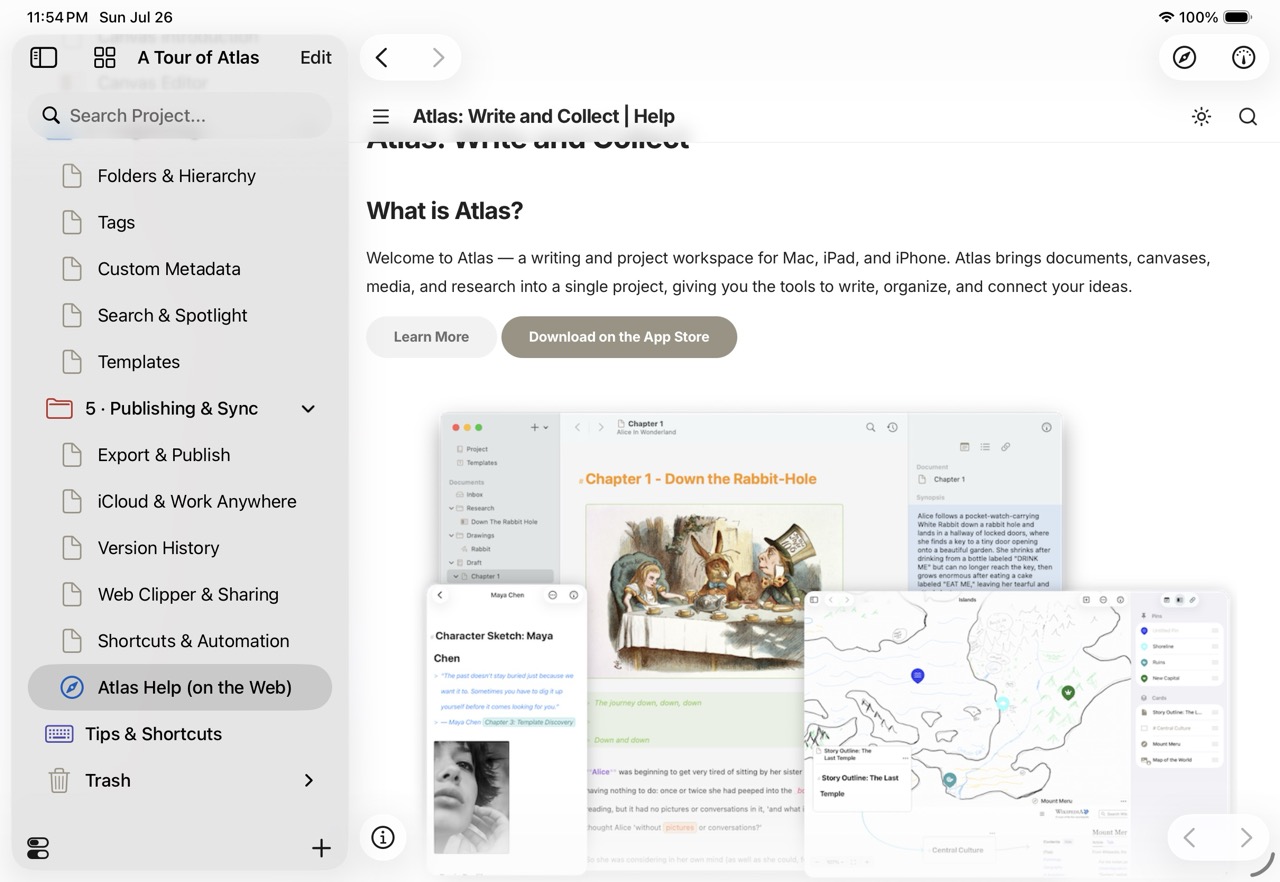
Task: Toggle the sidebar panel icon
Action: pyautogui.click(x=44, y=57)
